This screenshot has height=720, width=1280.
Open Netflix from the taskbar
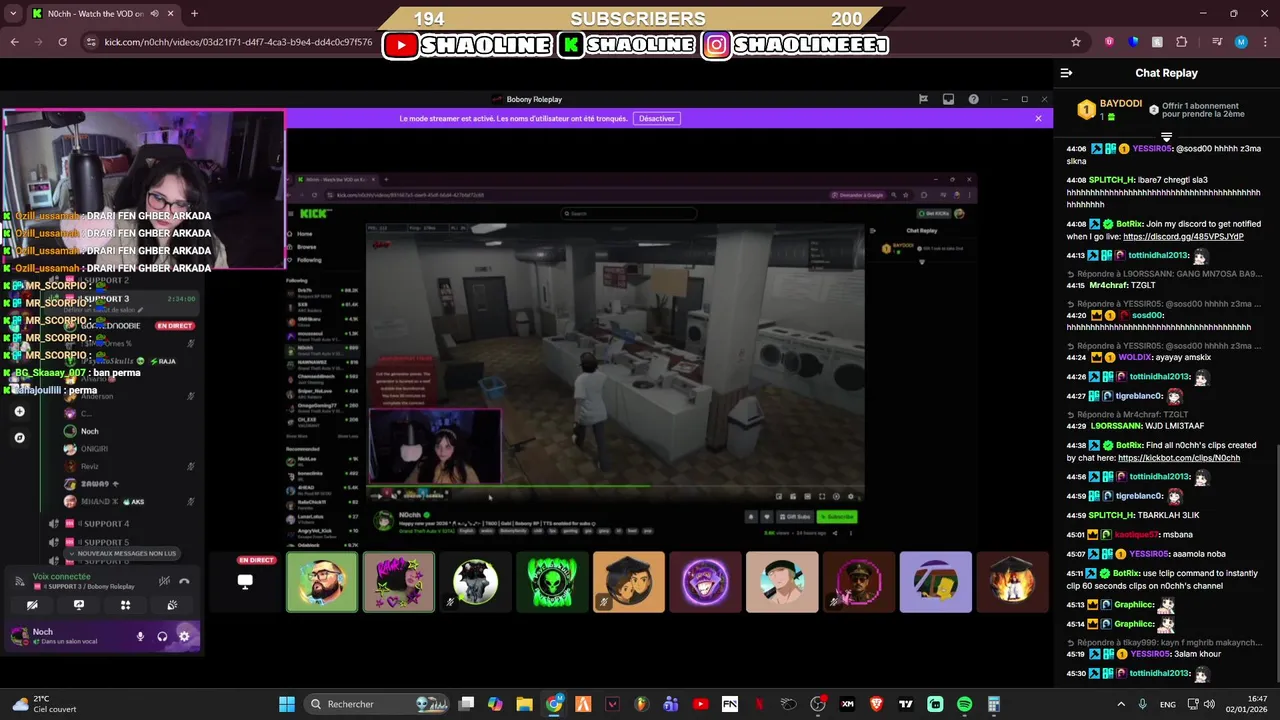point(759,704)
